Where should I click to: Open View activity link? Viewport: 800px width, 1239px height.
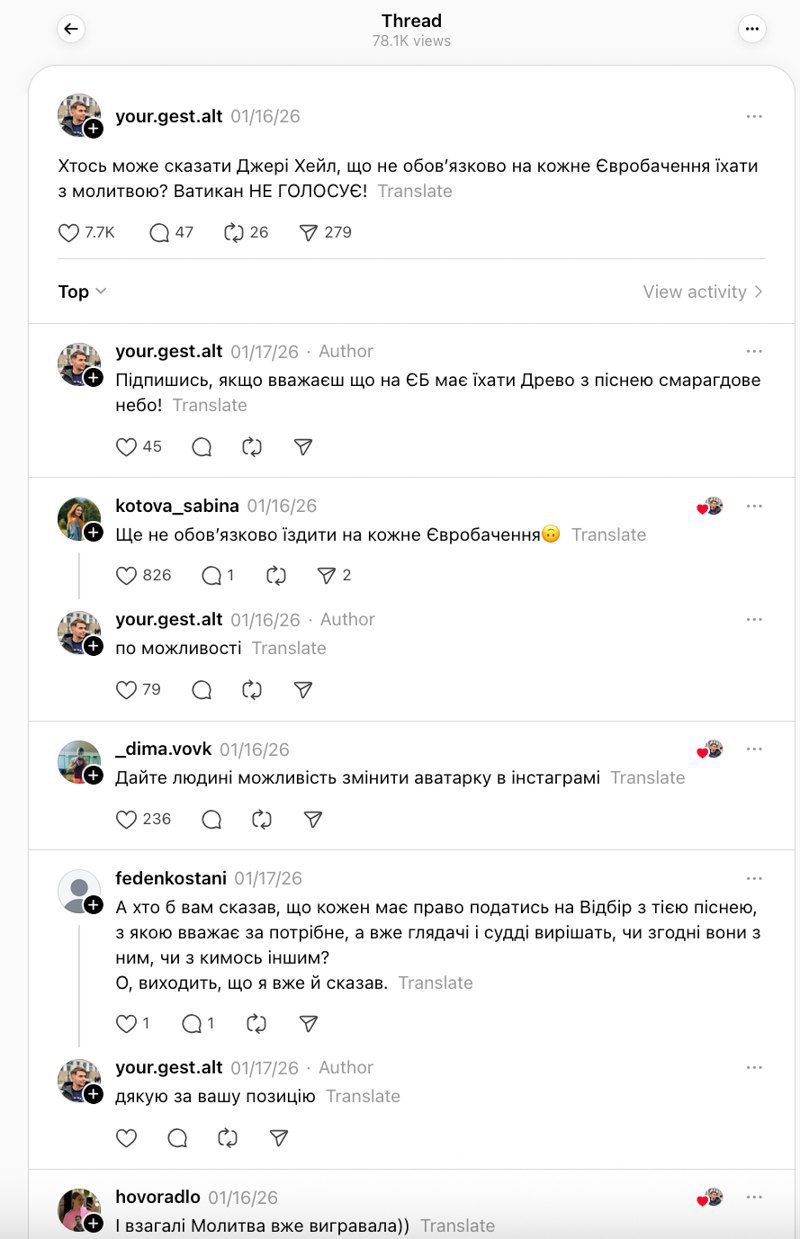point(703,292)
